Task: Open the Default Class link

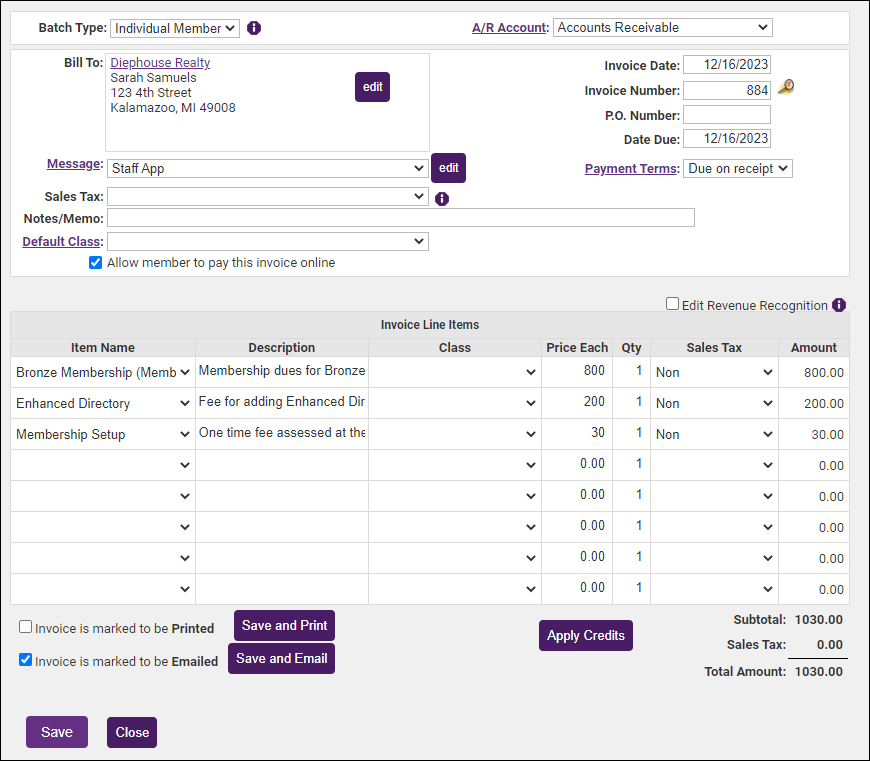Action: tap(62, 242)
